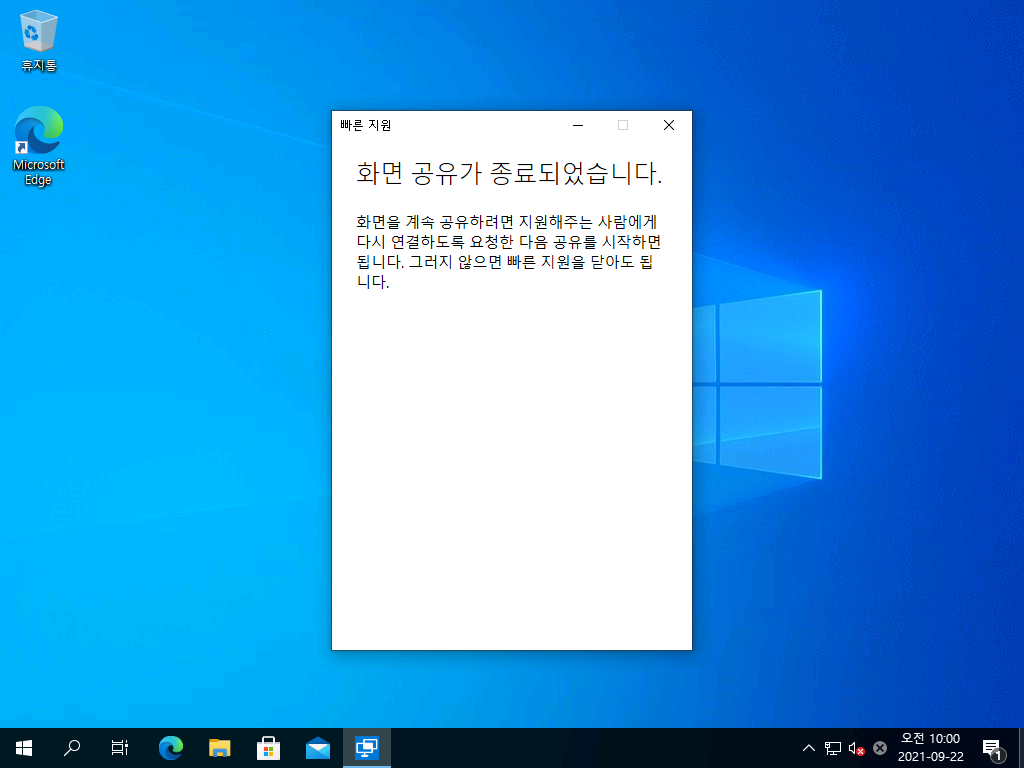
Task: Open the clock showing 오전 10:00
Action: pyautogui.click(x=931, y=748)
